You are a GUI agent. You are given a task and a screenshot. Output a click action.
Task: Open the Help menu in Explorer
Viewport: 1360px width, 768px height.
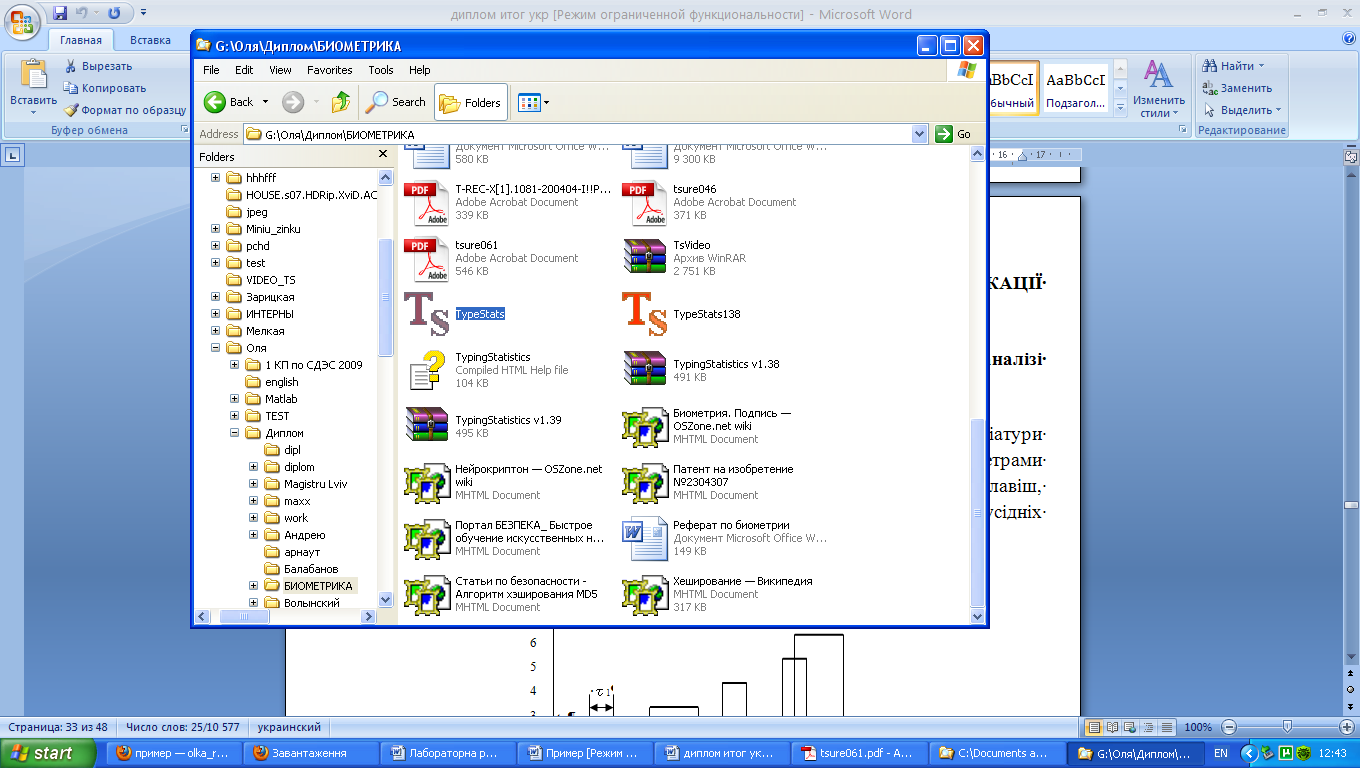[x=420, y=70]
